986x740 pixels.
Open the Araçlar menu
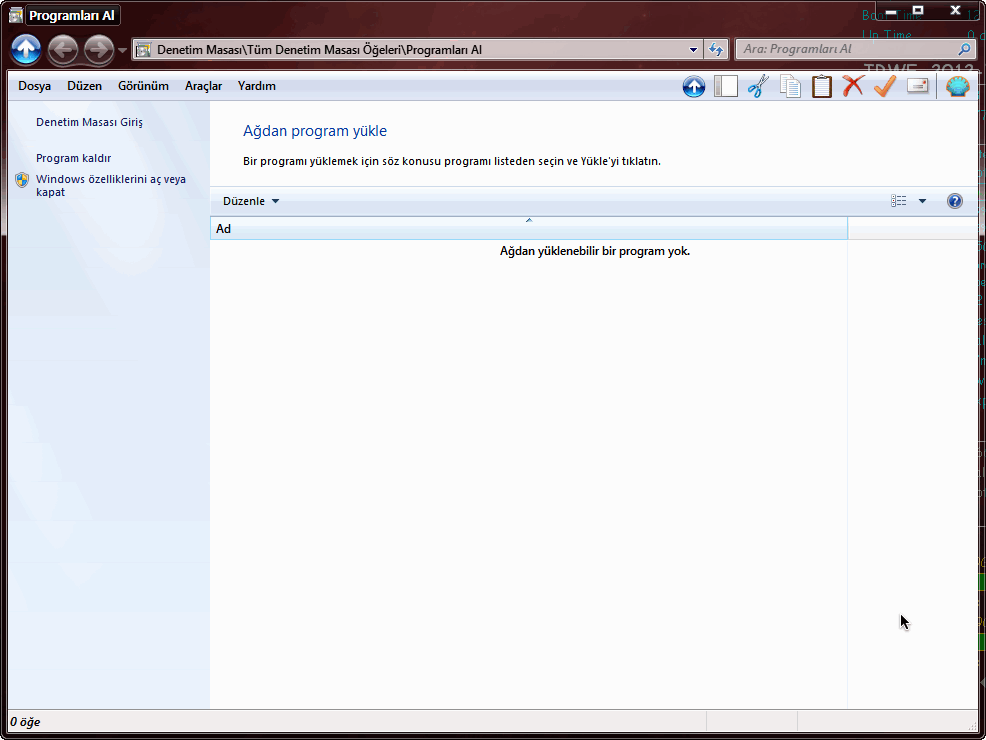click(203, 86)
